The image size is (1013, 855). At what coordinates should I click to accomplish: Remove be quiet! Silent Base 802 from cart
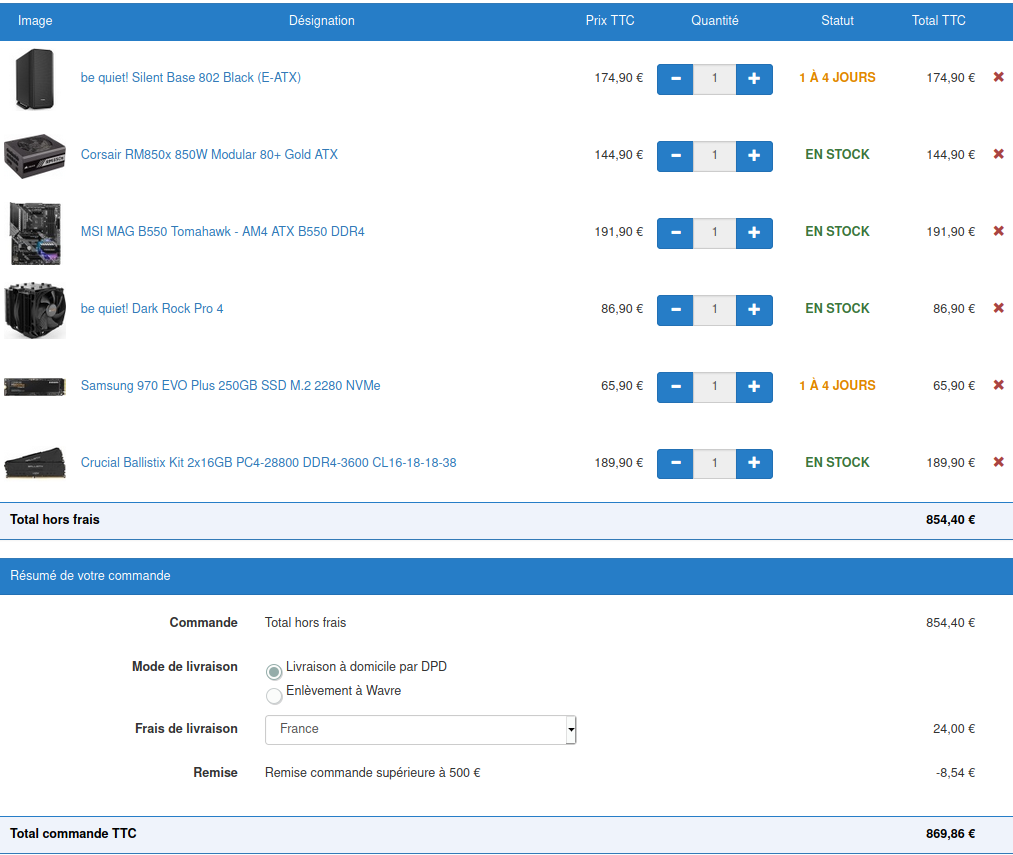(x=998, y=77)
